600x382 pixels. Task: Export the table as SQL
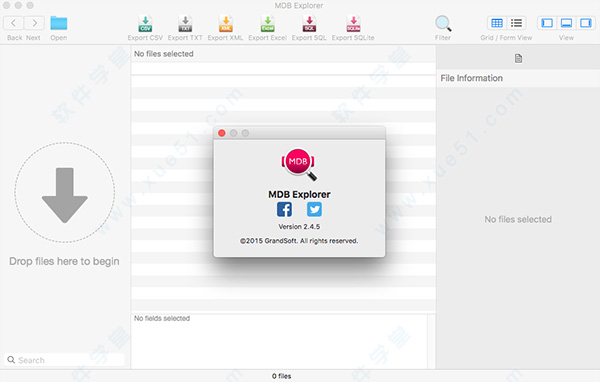click(x=309, y=24)
